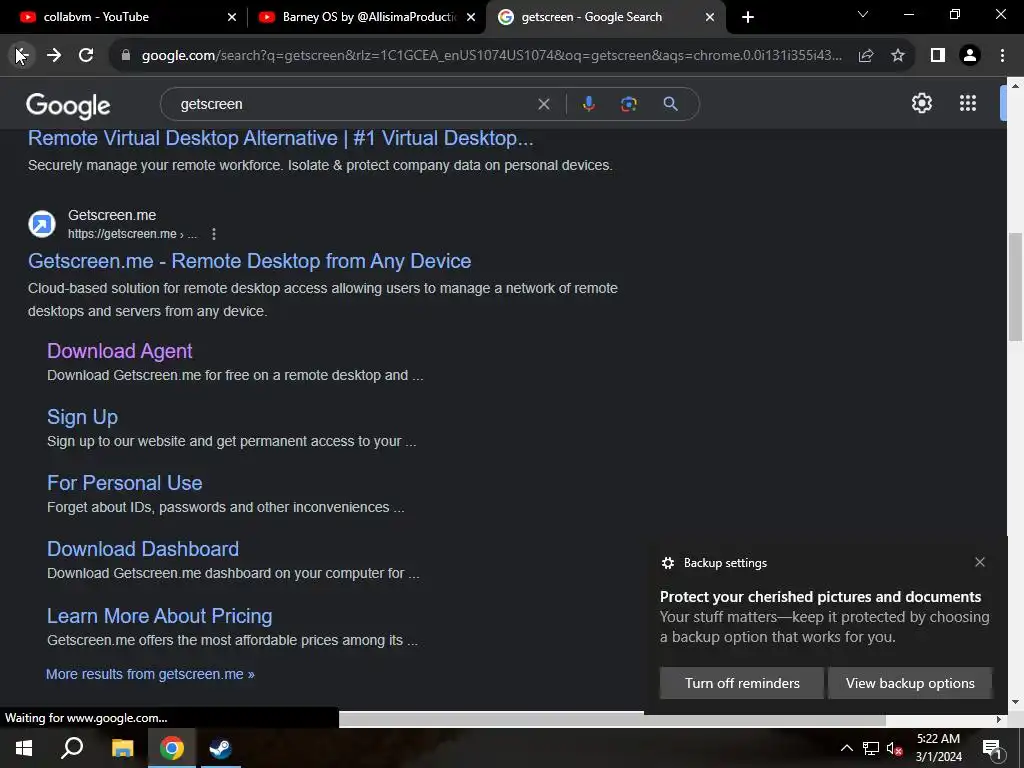
Task: Clear the search box with the X icon
Action: (x=543, y=104)
